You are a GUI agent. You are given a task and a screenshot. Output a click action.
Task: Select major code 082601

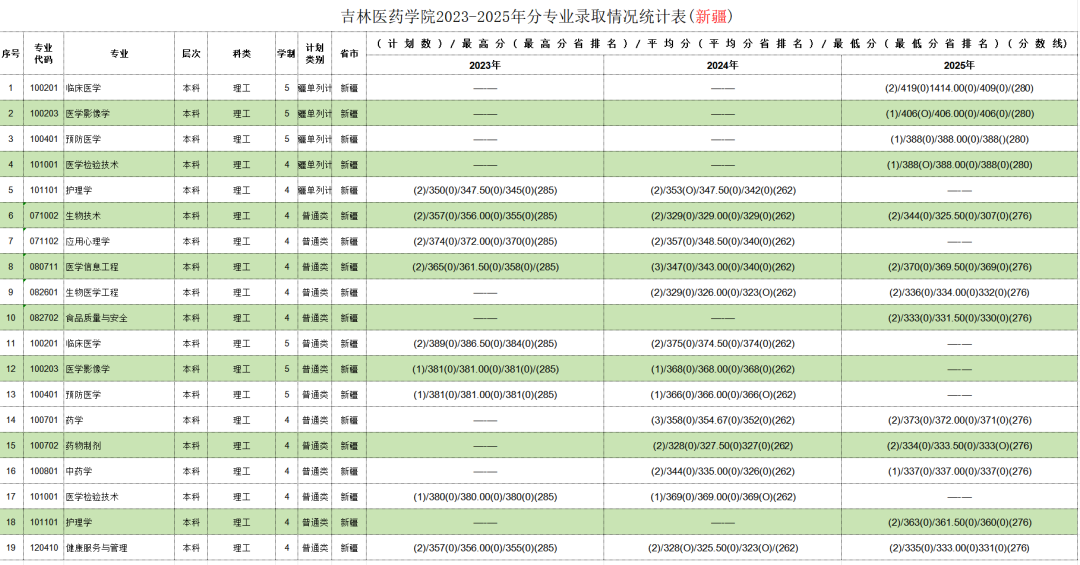(x=44, y=292)
